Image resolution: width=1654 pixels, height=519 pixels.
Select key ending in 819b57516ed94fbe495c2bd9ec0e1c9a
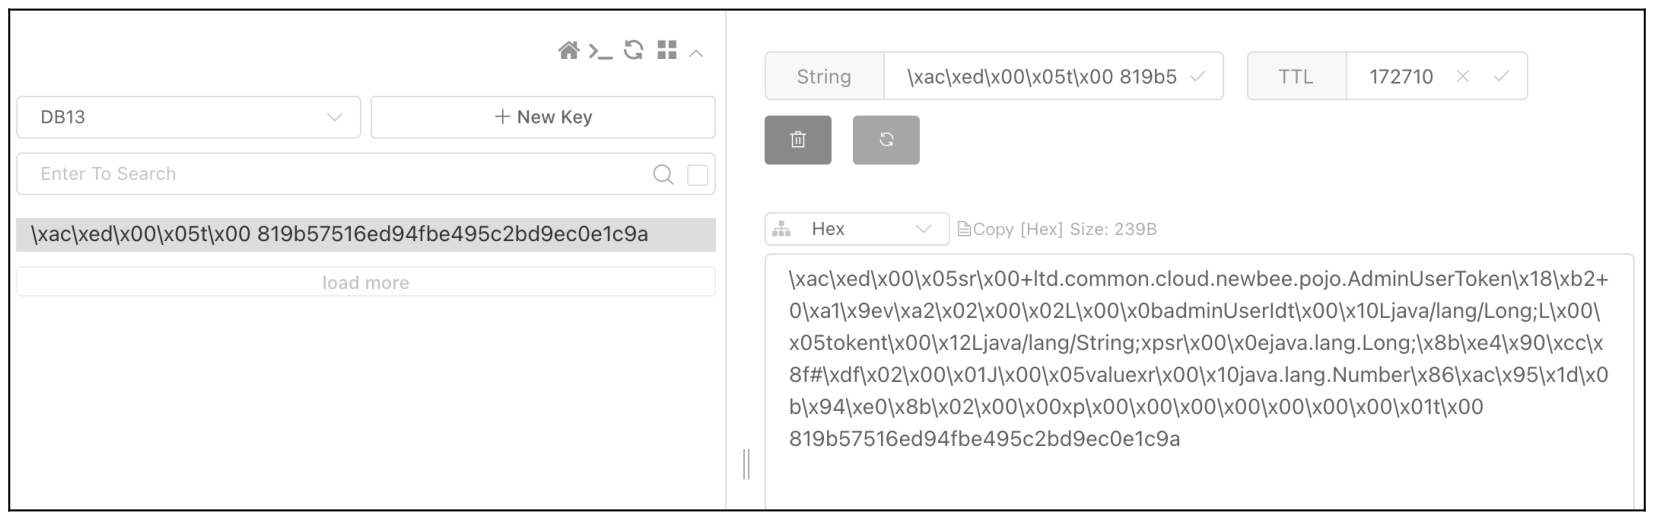click(x=366, y=234)
